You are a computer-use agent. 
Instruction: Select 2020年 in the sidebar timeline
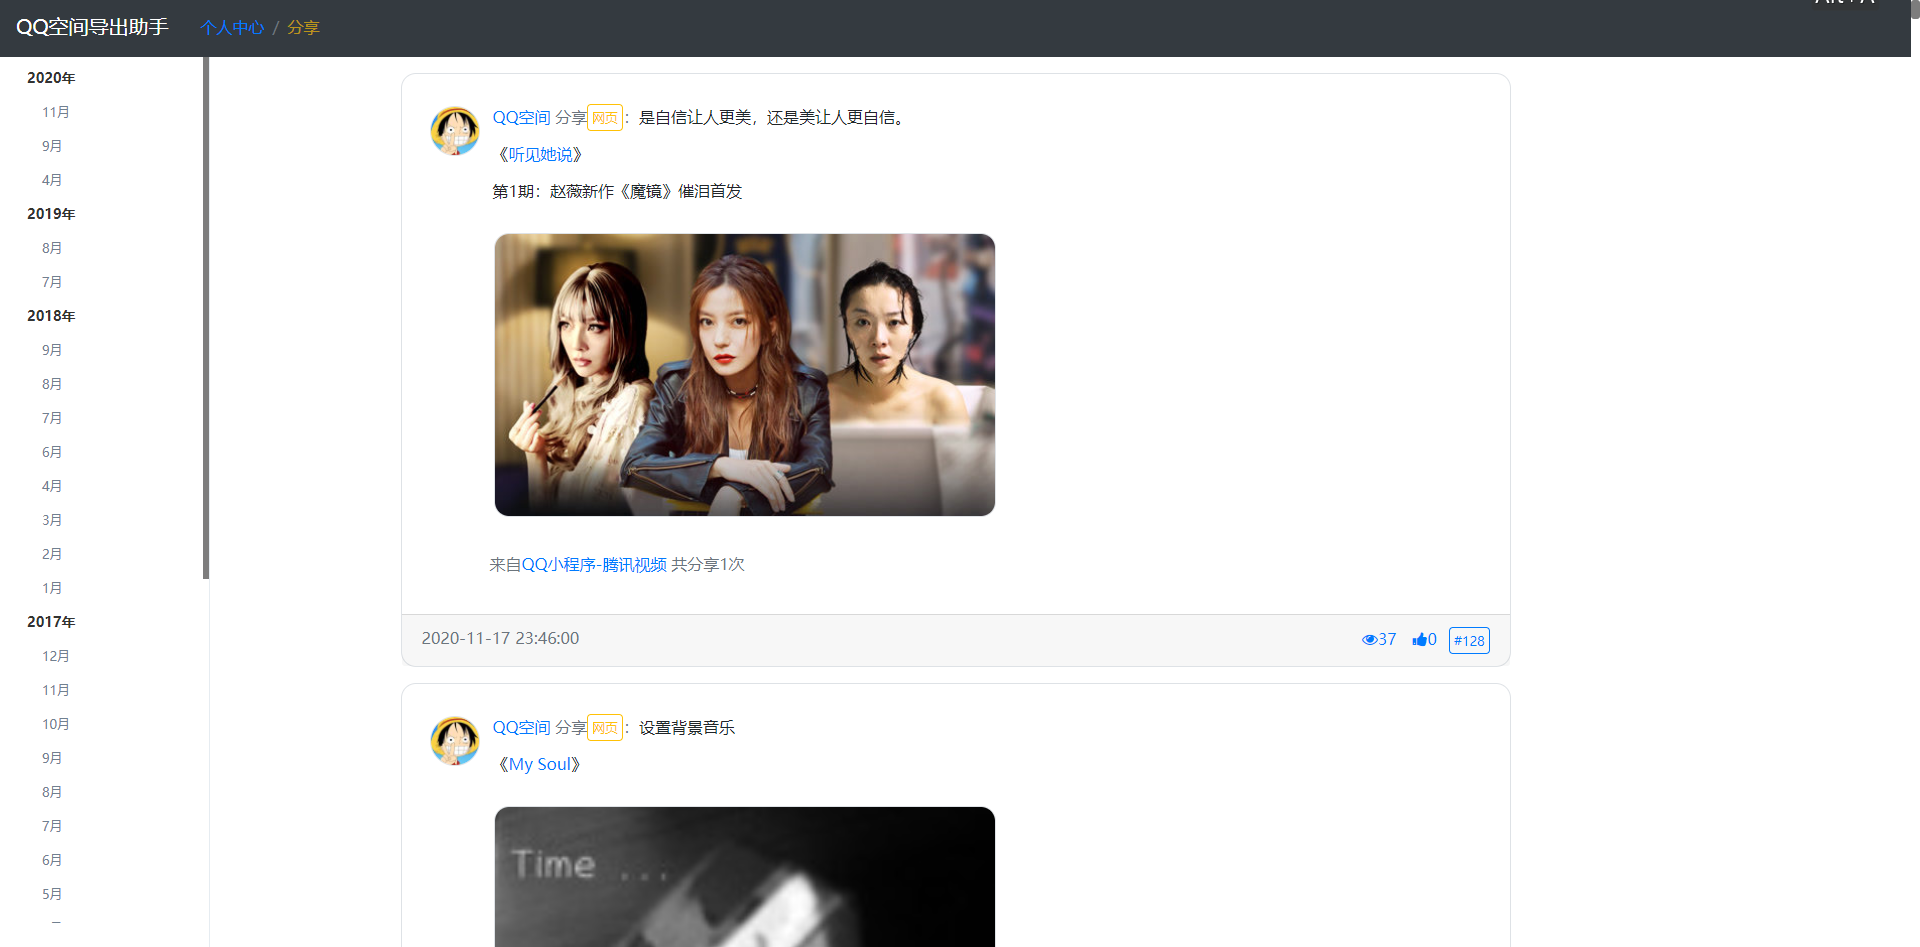click(x=51, y=78)
